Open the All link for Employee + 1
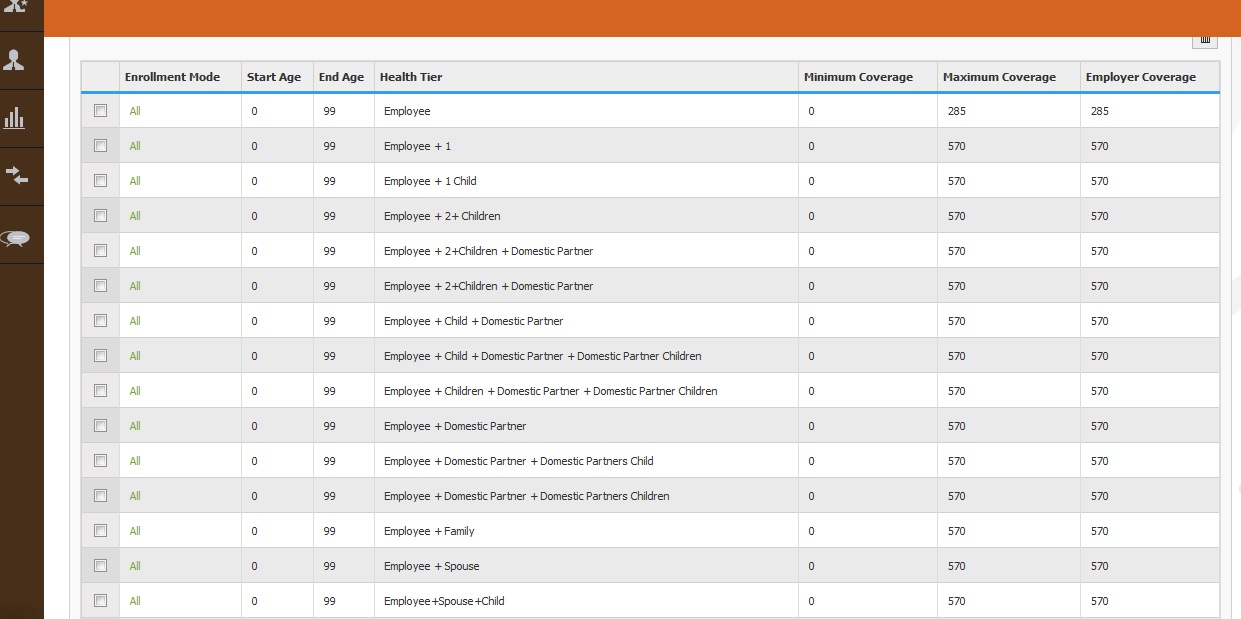1241x619 pixels. (x=135, y=146)
